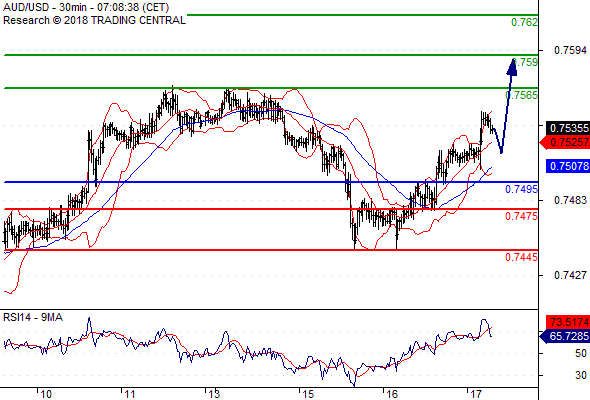Click the green 0.759 resistance level label

click(525, 62)
